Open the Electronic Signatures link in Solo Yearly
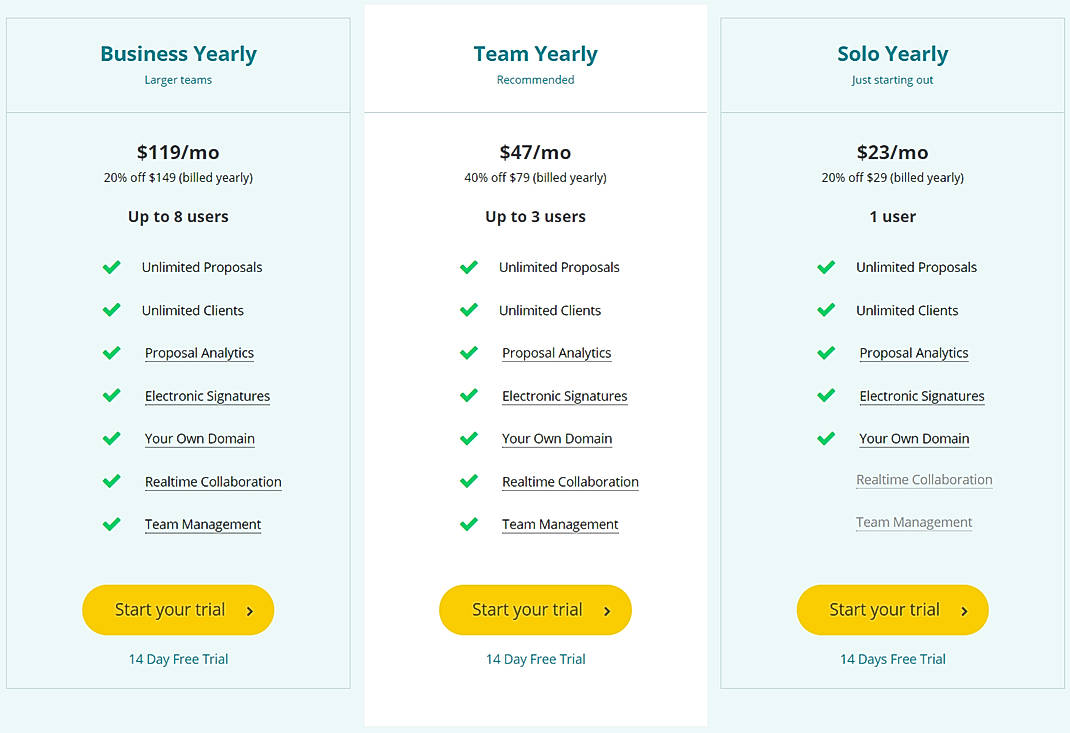This screenshot has height=733, width=1070. [x=921, y=395]
